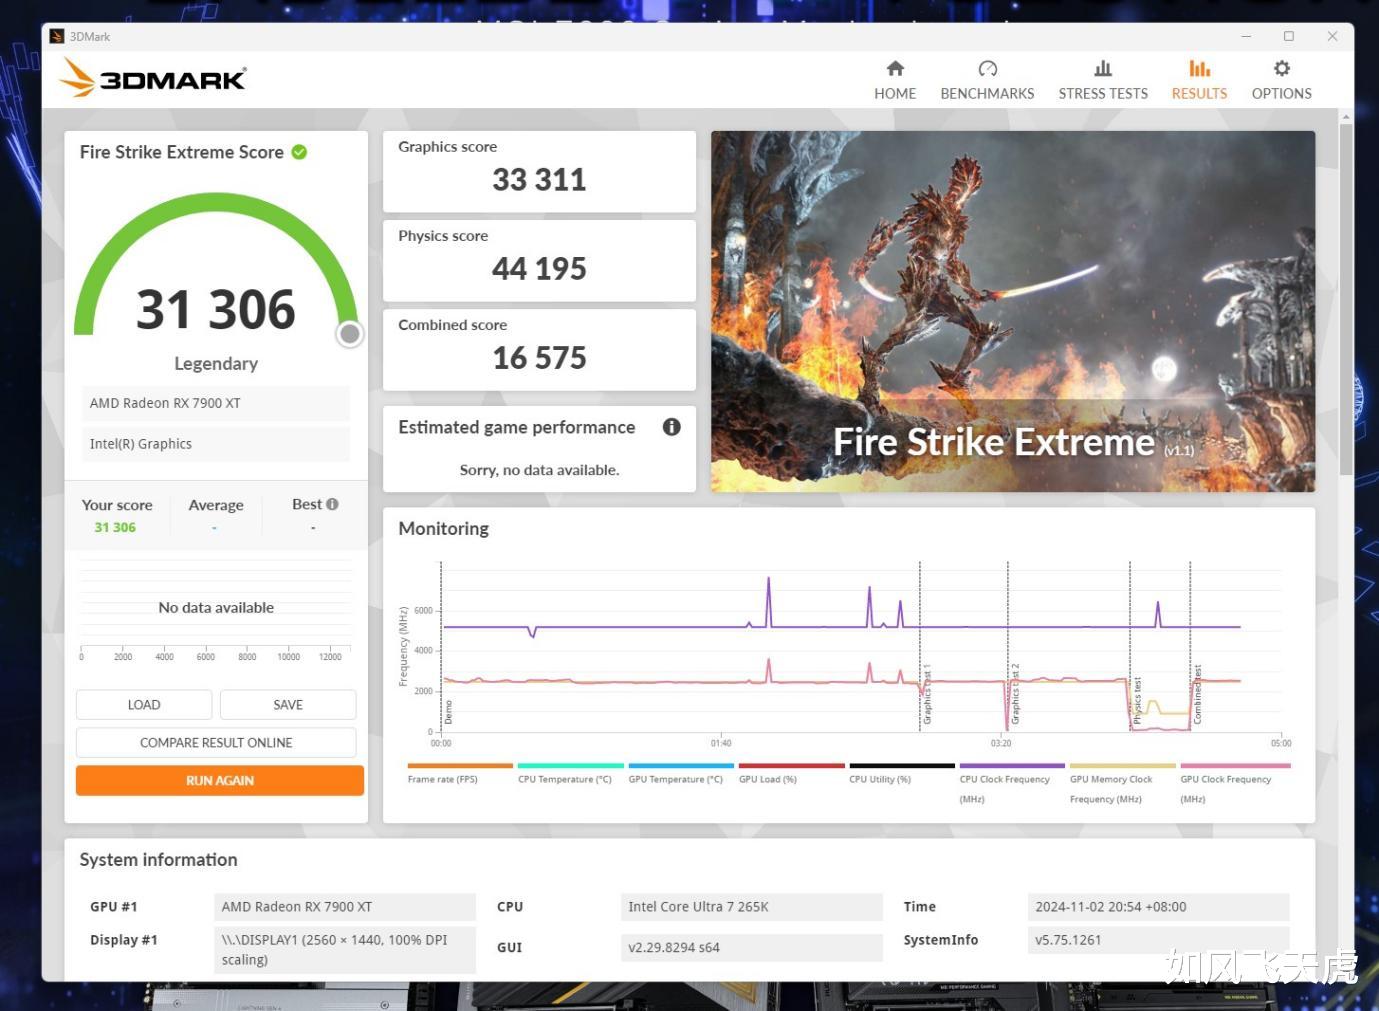The height and width of the screenshot is (1011, 1379).
Task: Click the BENCHMARKS menu label
Action: click(987, 93)
